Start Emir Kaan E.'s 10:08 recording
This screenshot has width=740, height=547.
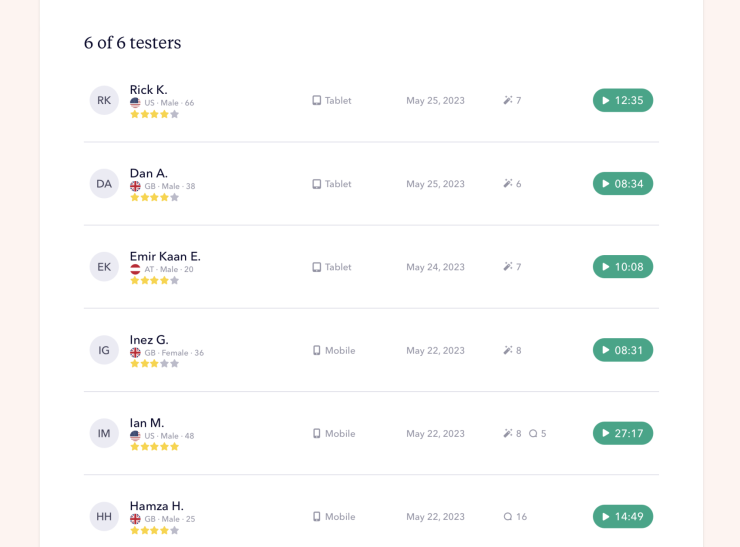(622, 267)
